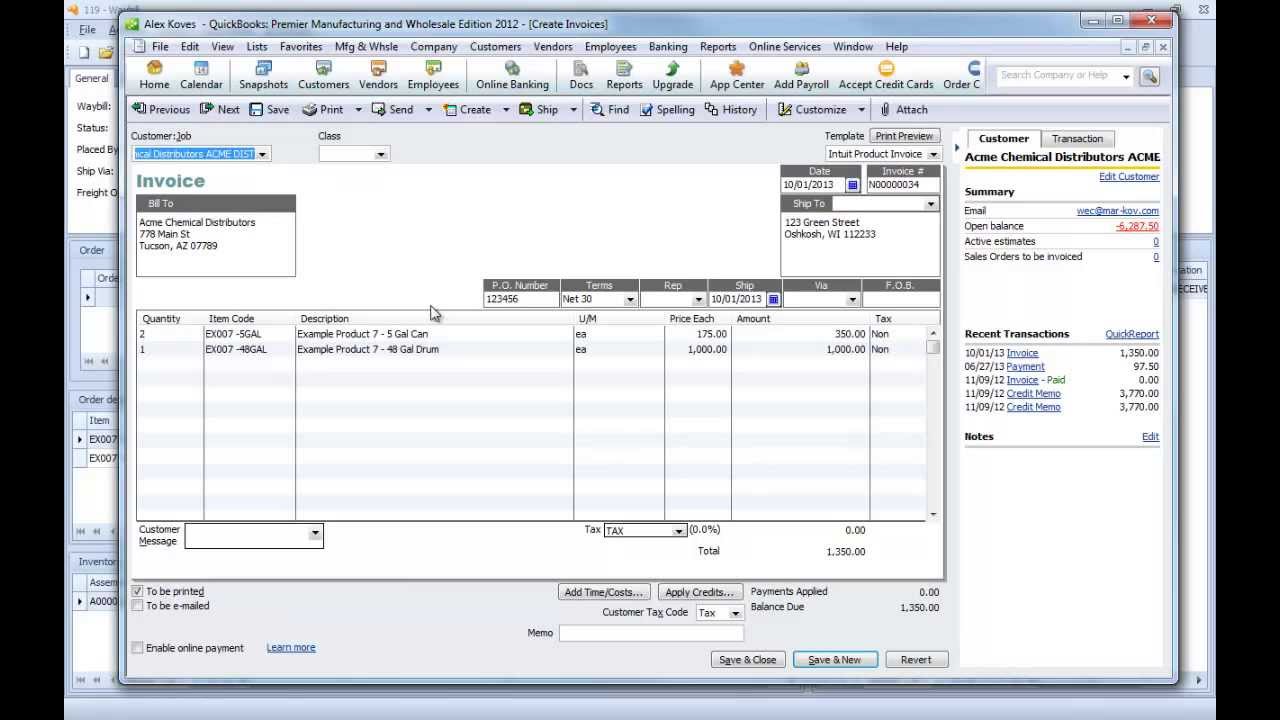
Task: Click the Create toolbar button
Action: click(467, 110)
